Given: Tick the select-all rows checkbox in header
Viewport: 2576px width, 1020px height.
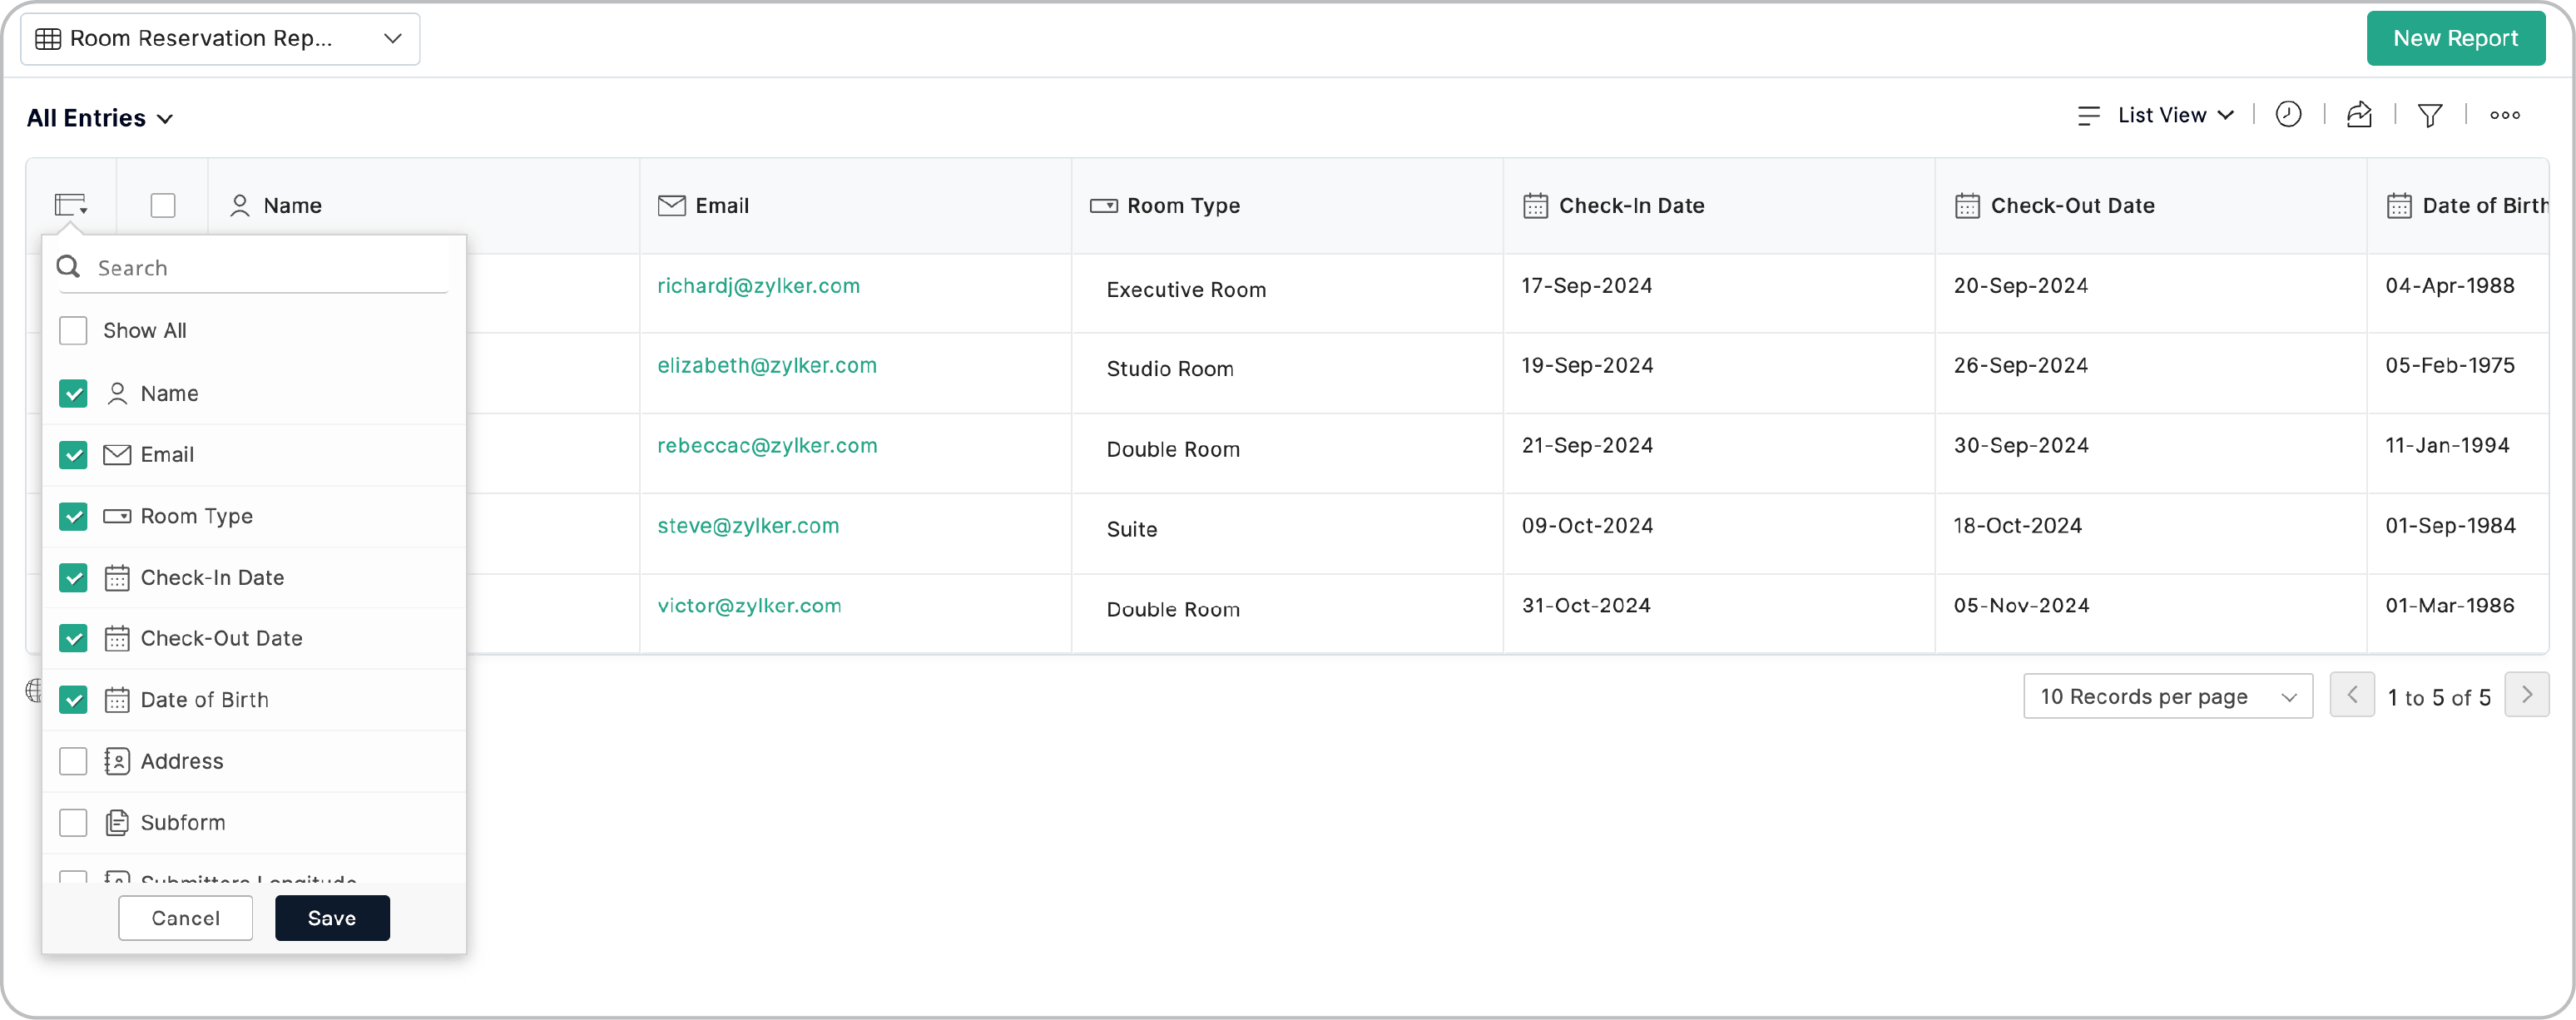Looking at the screenshot, I should pyautogui.click(x=163, y=206).
